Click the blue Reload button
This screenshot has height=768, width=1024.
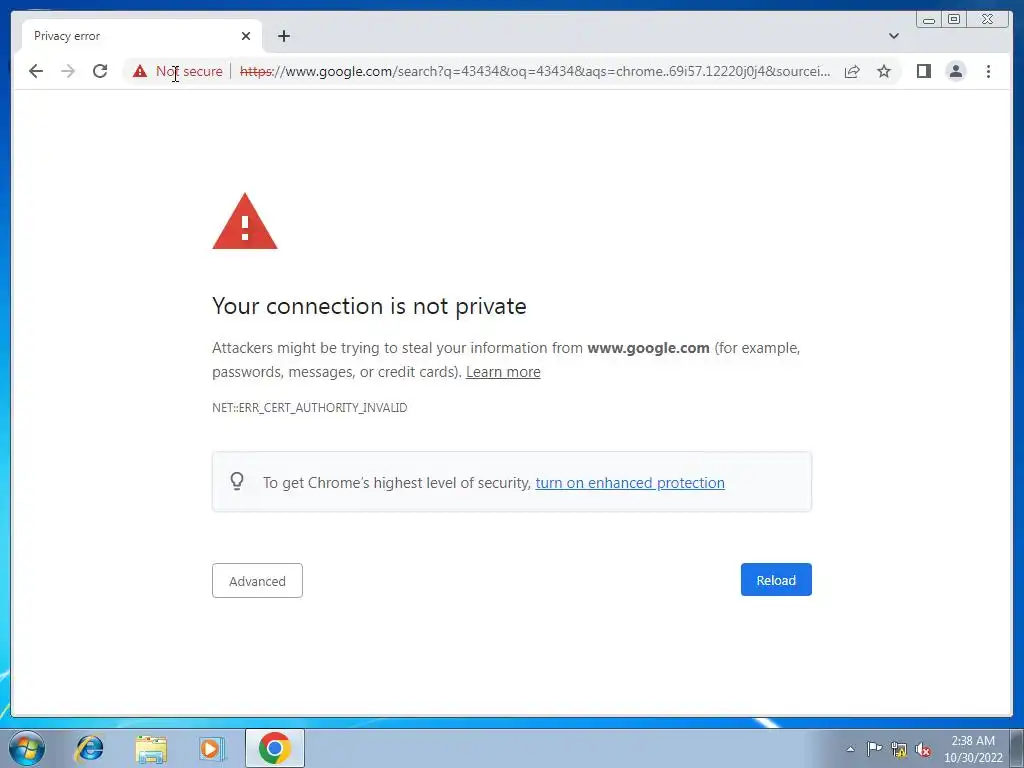[x=776, y=580]
